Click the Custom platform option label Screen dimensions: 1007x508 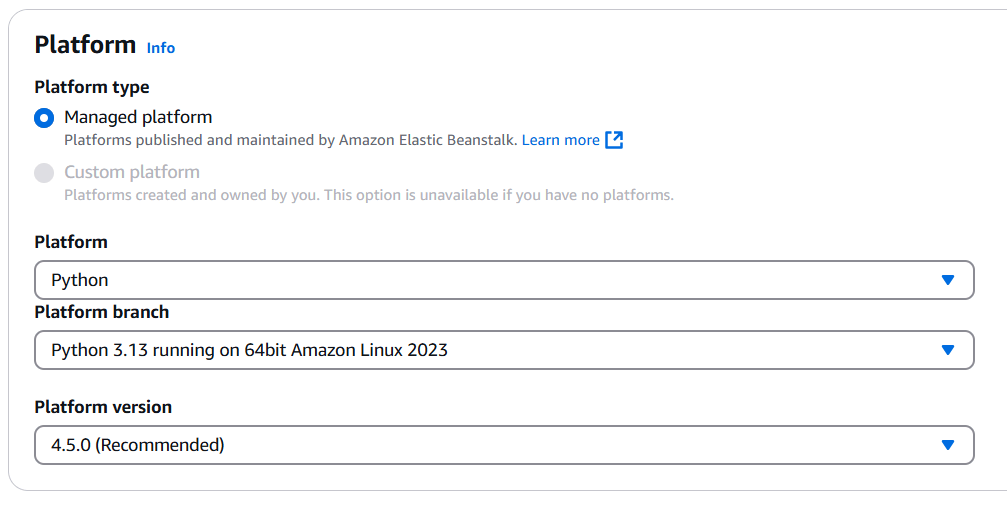pos(132,172)
